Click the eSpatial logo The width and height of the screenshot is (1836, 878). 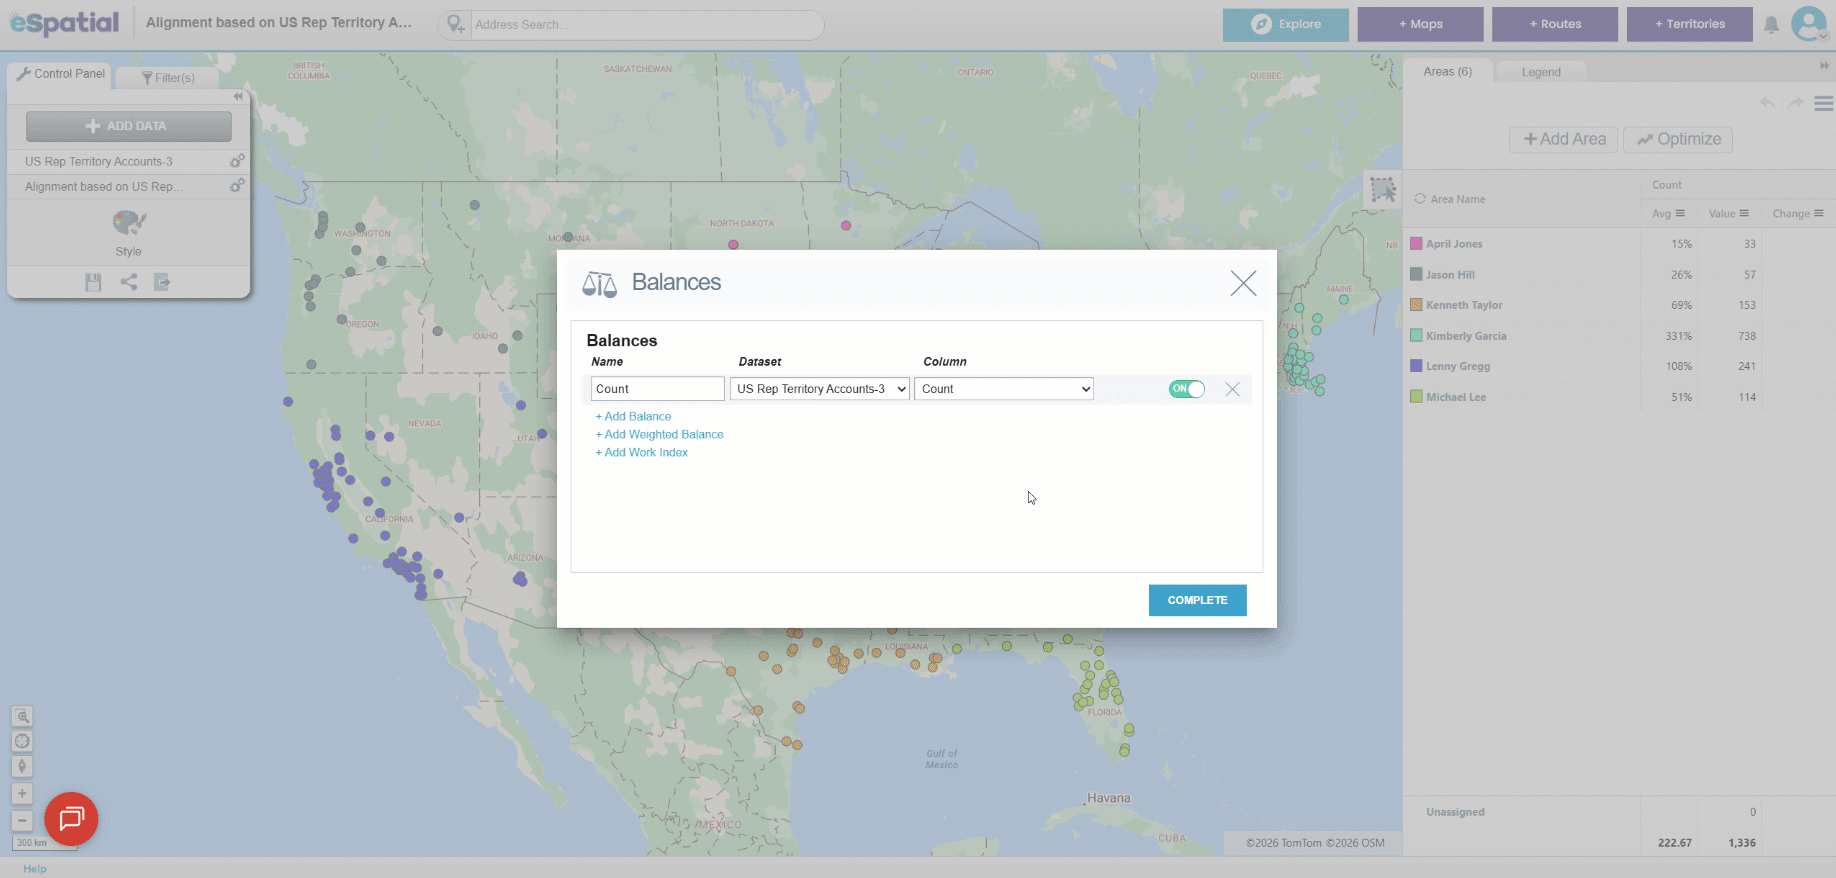tap(65, 22)
